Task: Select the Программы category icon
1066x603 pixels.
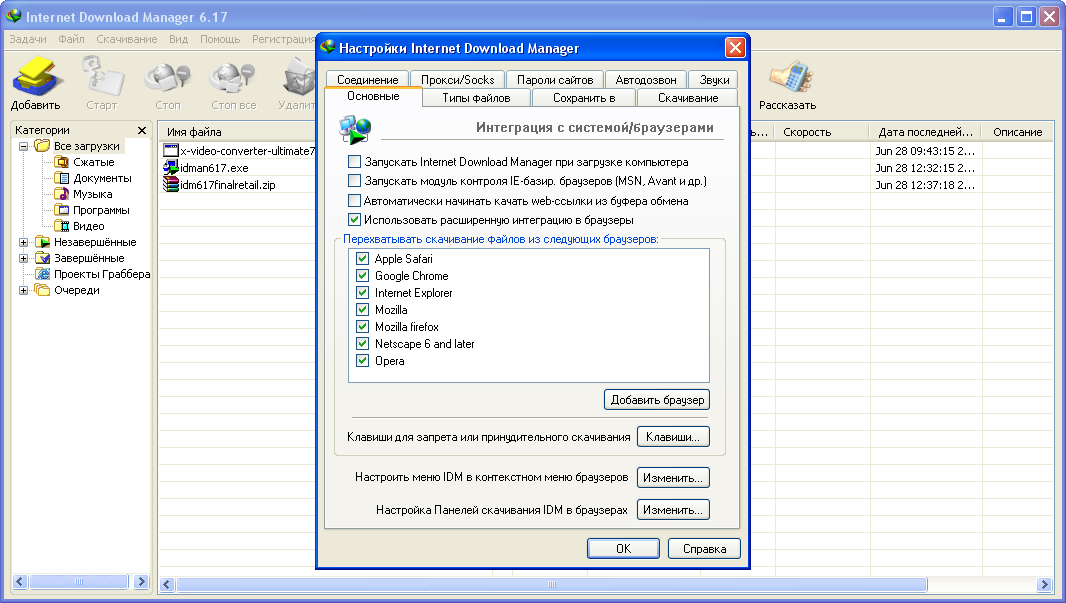Action: 61,210
